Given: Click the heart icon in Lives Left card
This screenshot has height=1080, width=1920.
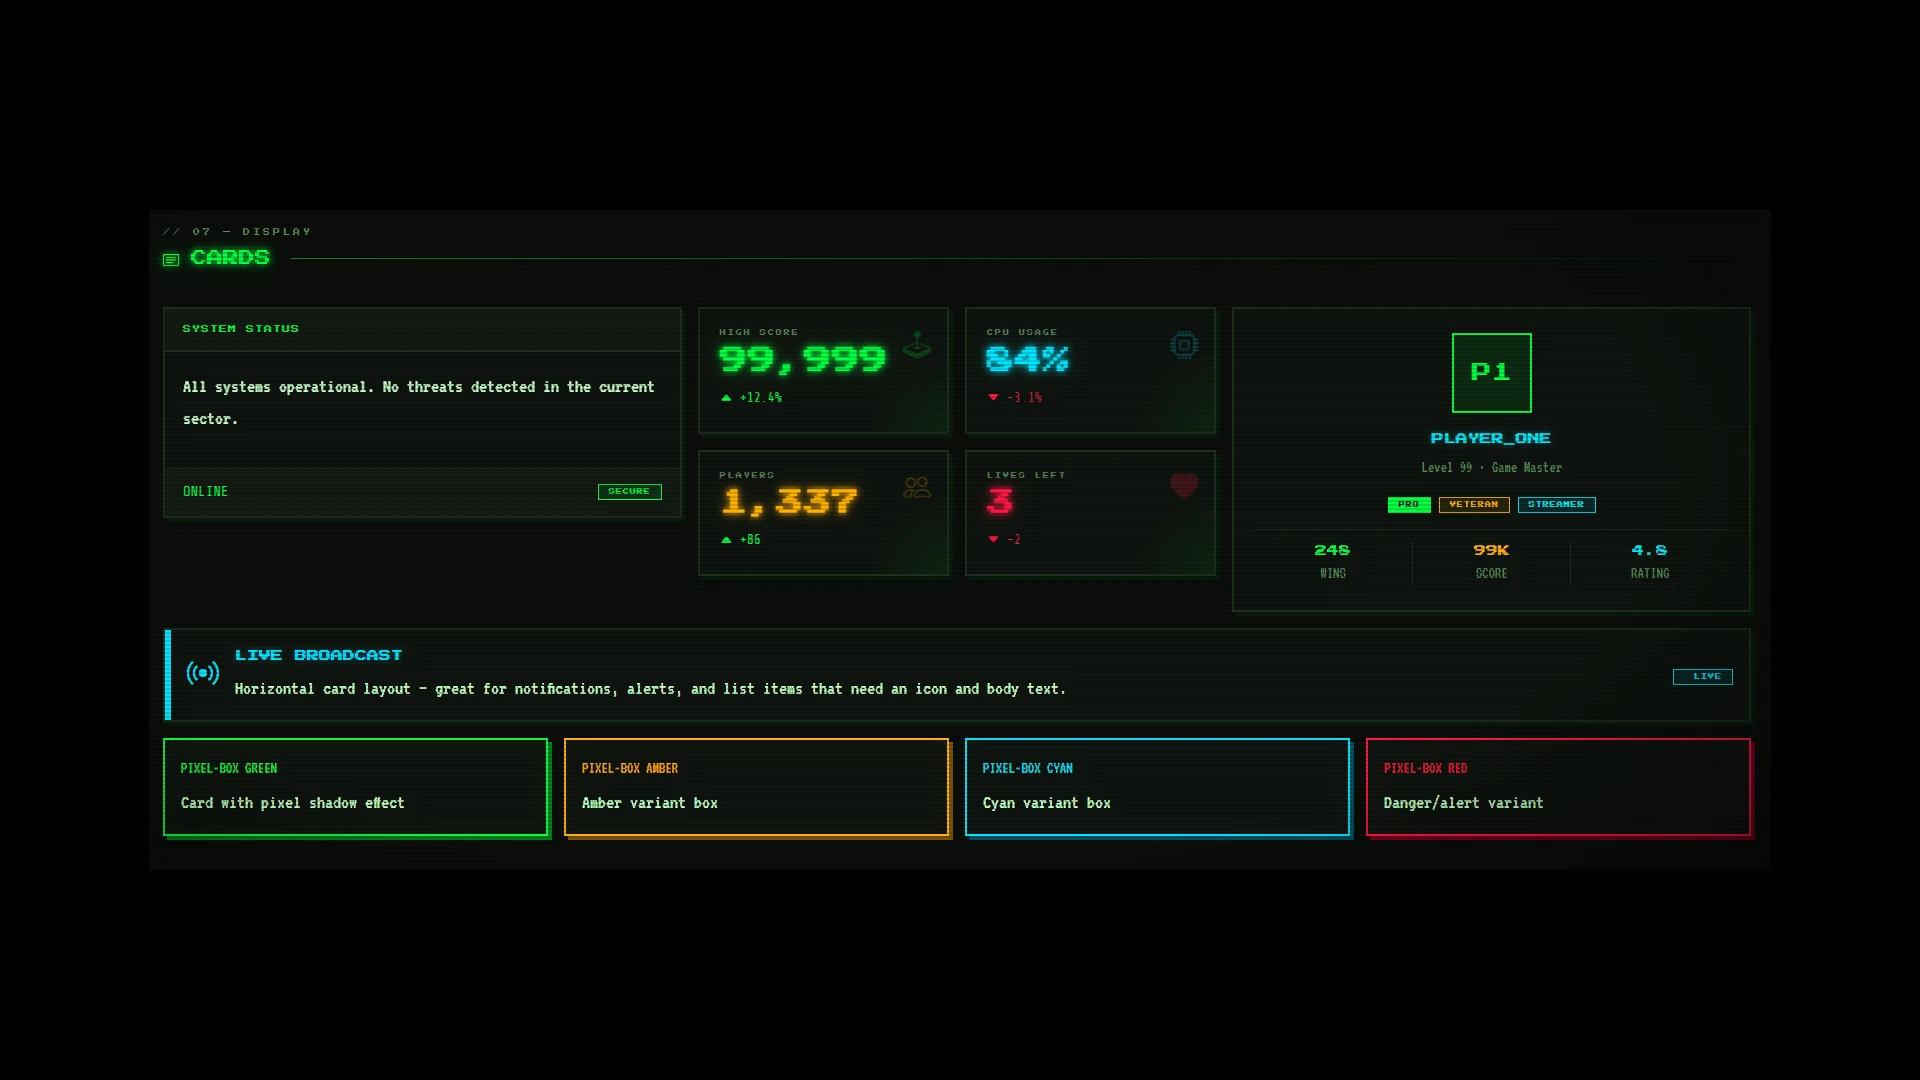Looking at the screenshot, I should click(x=1184, y=486).
